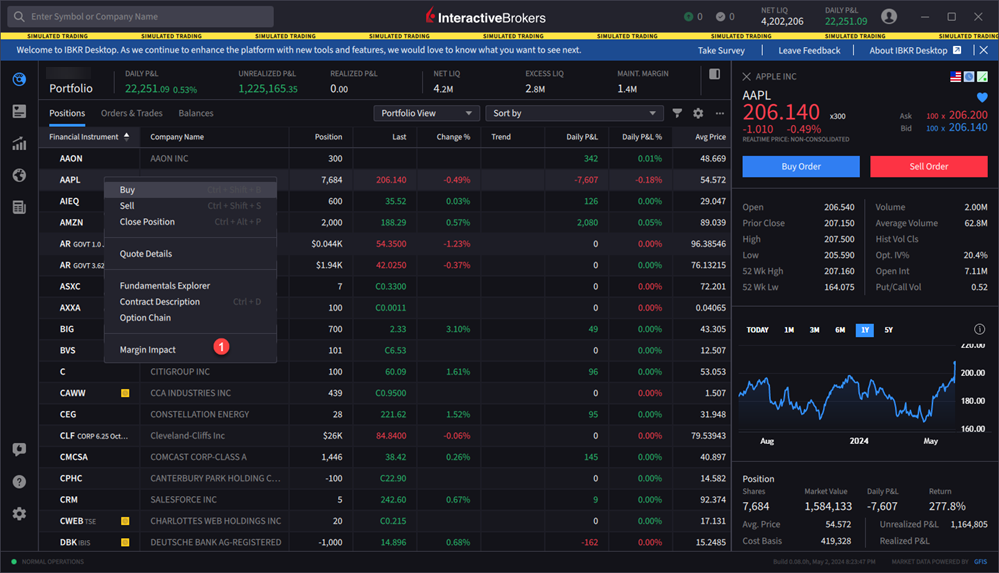This screenshot has height=573, width=999.
Task: Open the feedback chat bubble sidebar icon
Action: (x=19, y=449)
